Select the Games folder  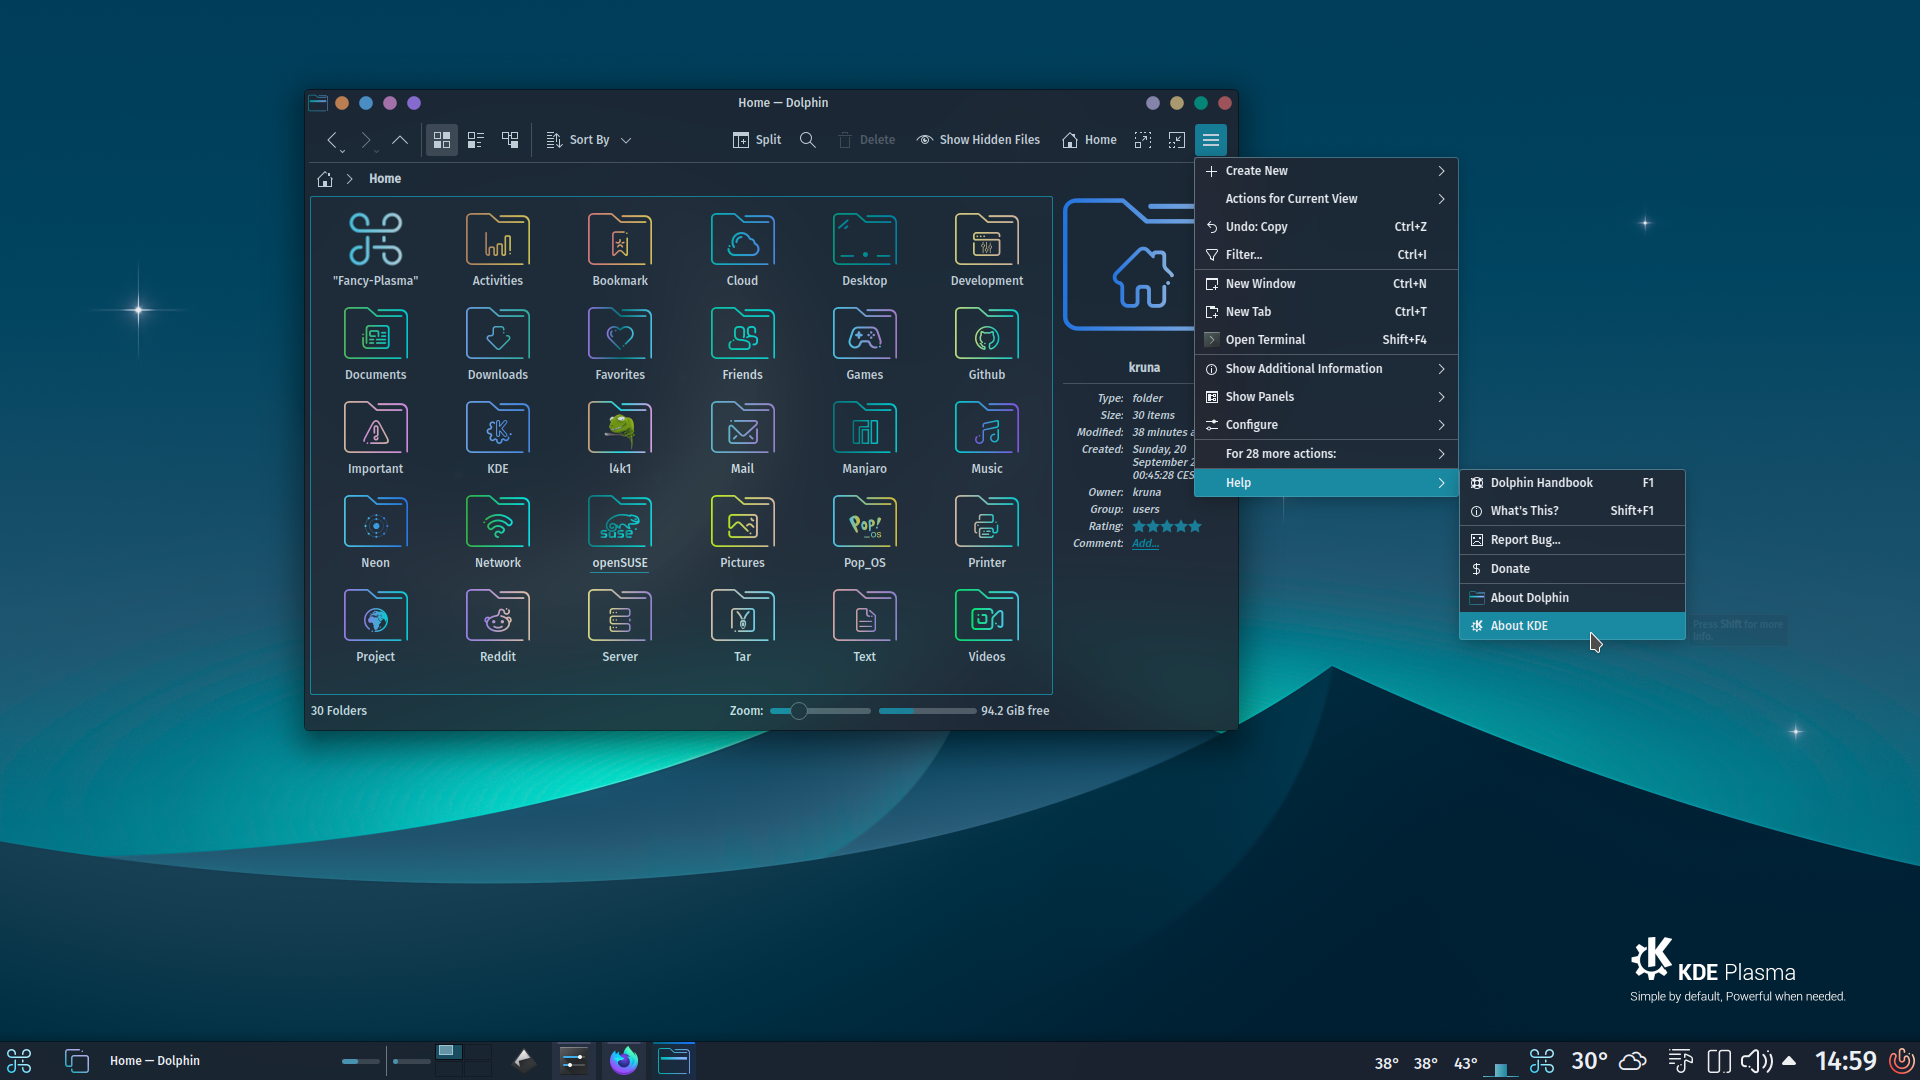click(x=865, y=343)
